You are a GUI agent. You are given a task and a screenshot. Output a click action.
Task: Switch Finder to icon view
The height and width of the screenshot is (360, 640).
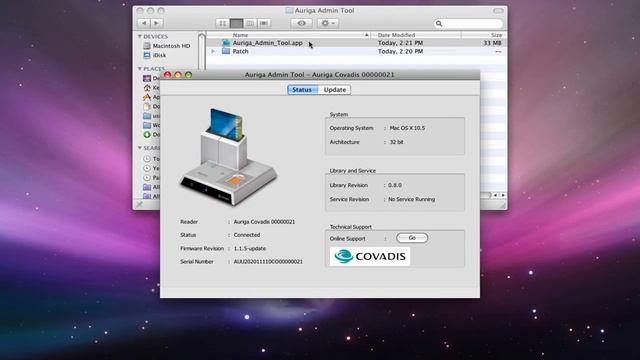click(222, 23)
